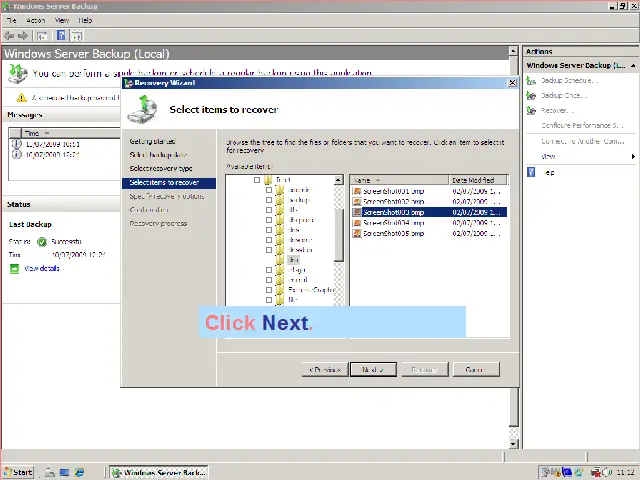Open the View details link
The width and height of the screenshot is (640, 480).
click(x=42, y=269)
